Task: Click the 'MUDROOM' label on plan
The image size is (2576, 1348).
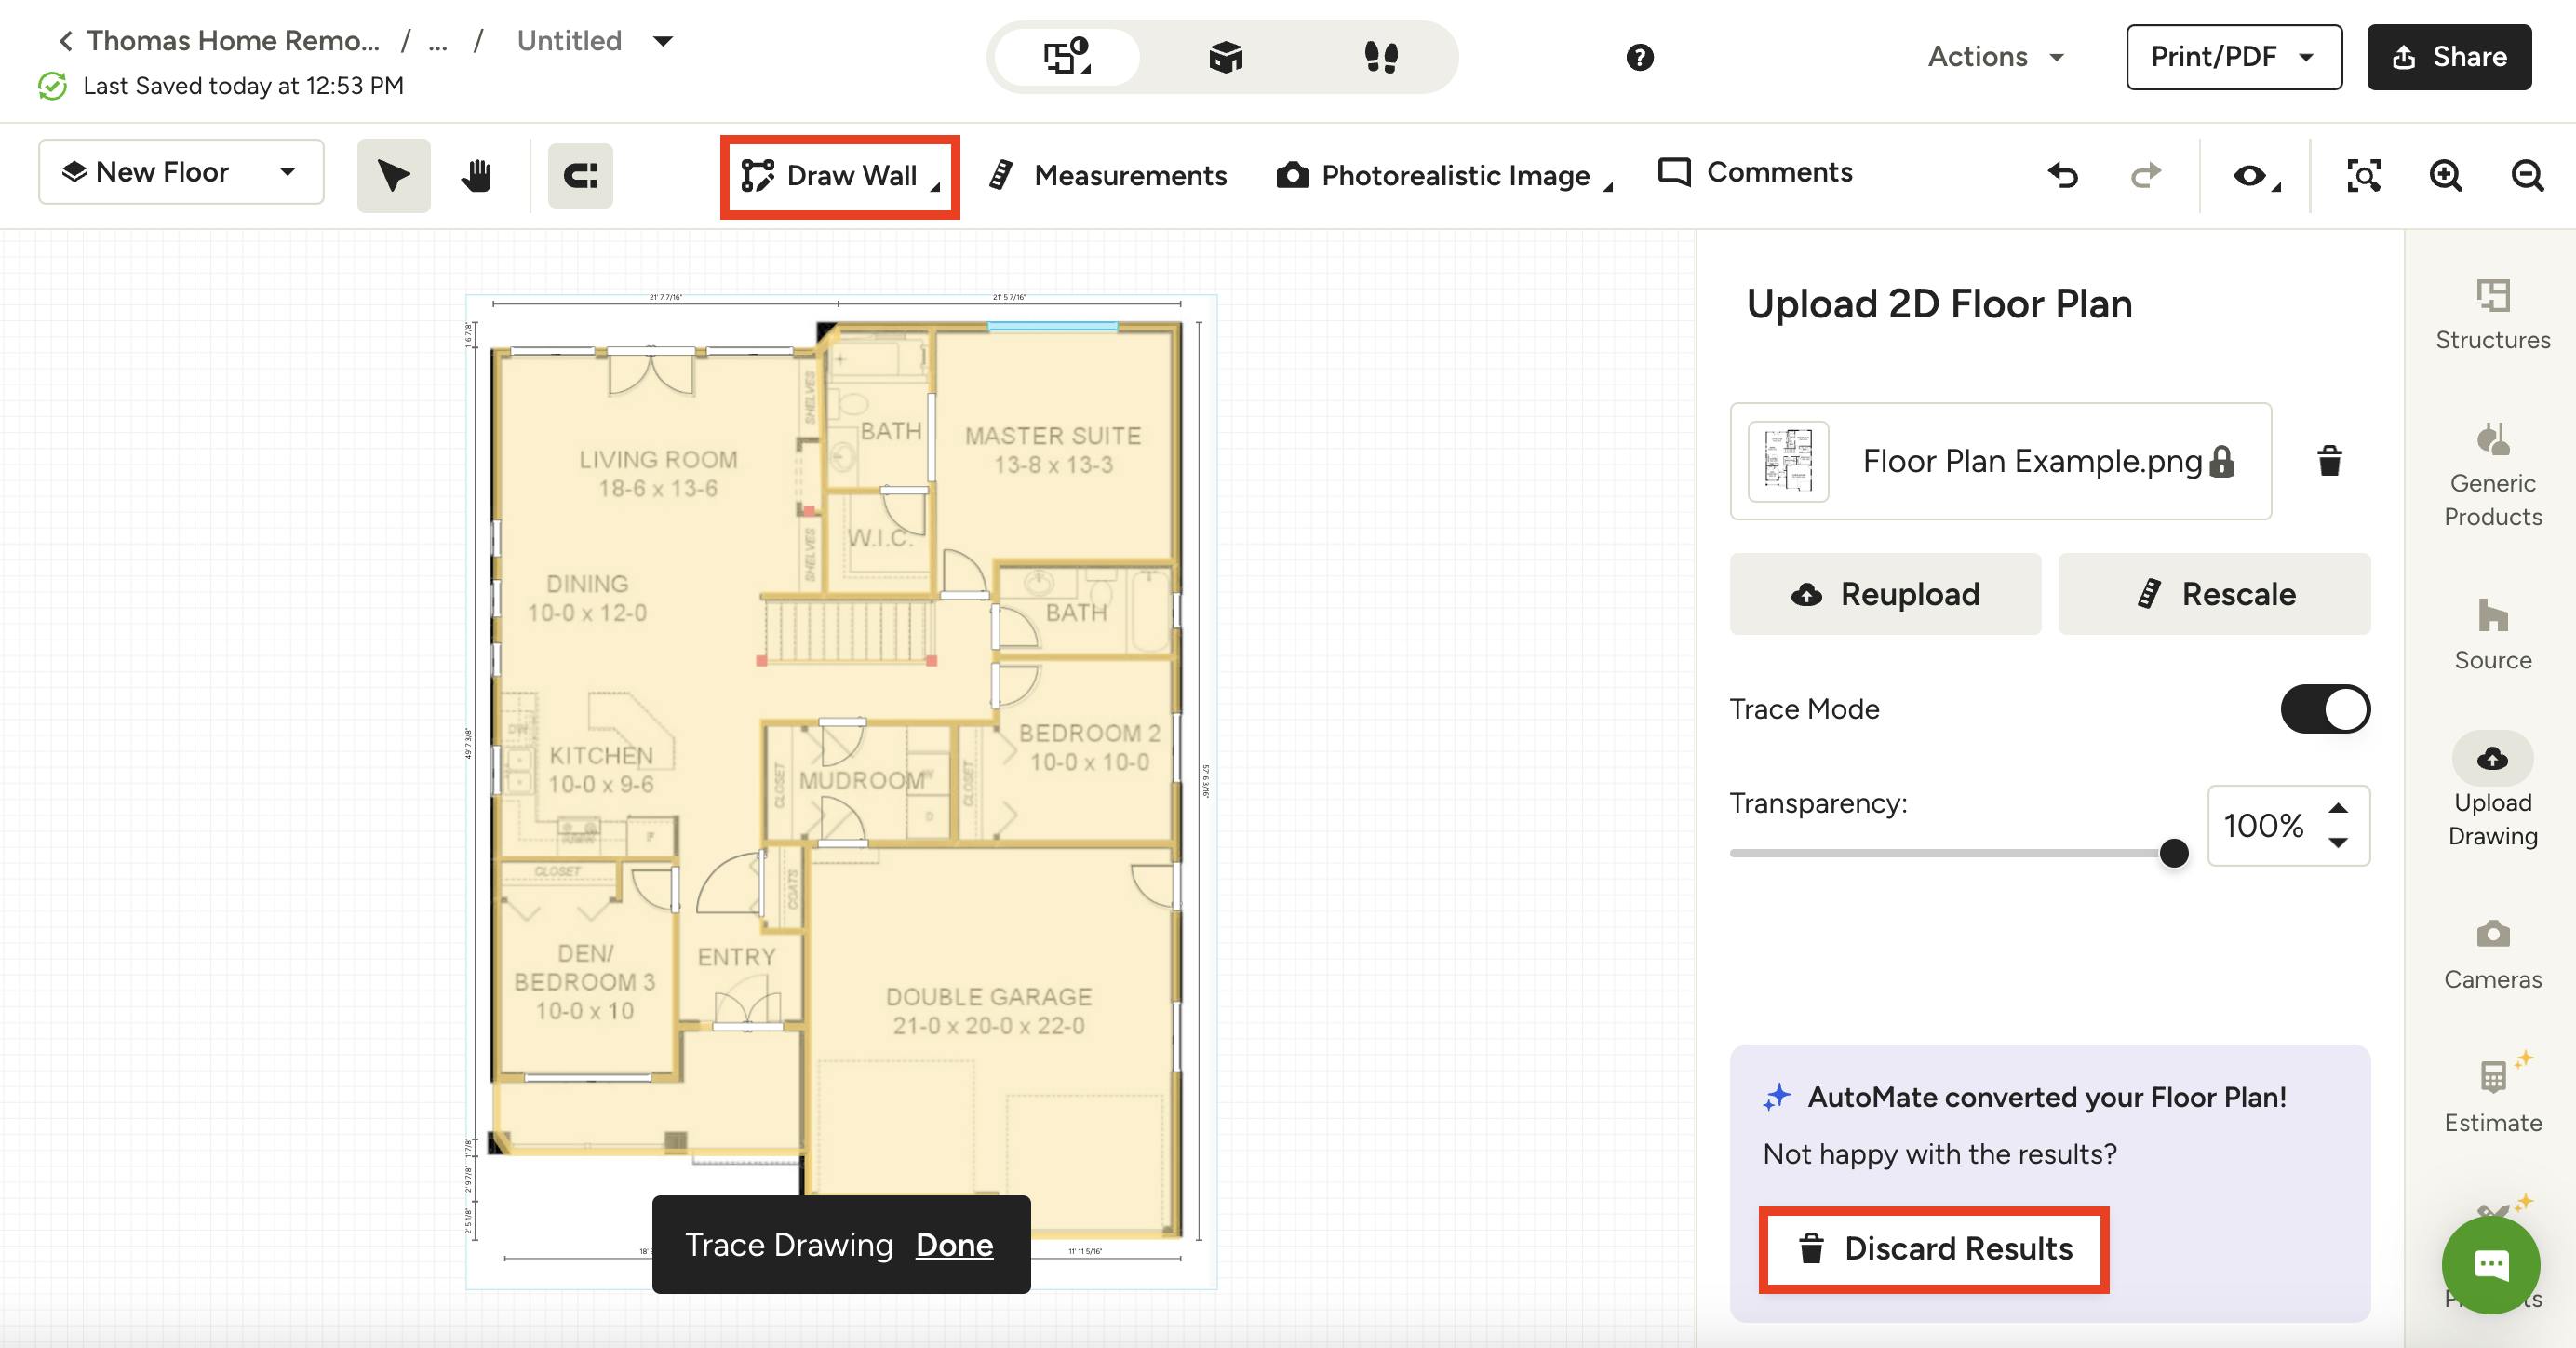Action: tap(861, 780)
